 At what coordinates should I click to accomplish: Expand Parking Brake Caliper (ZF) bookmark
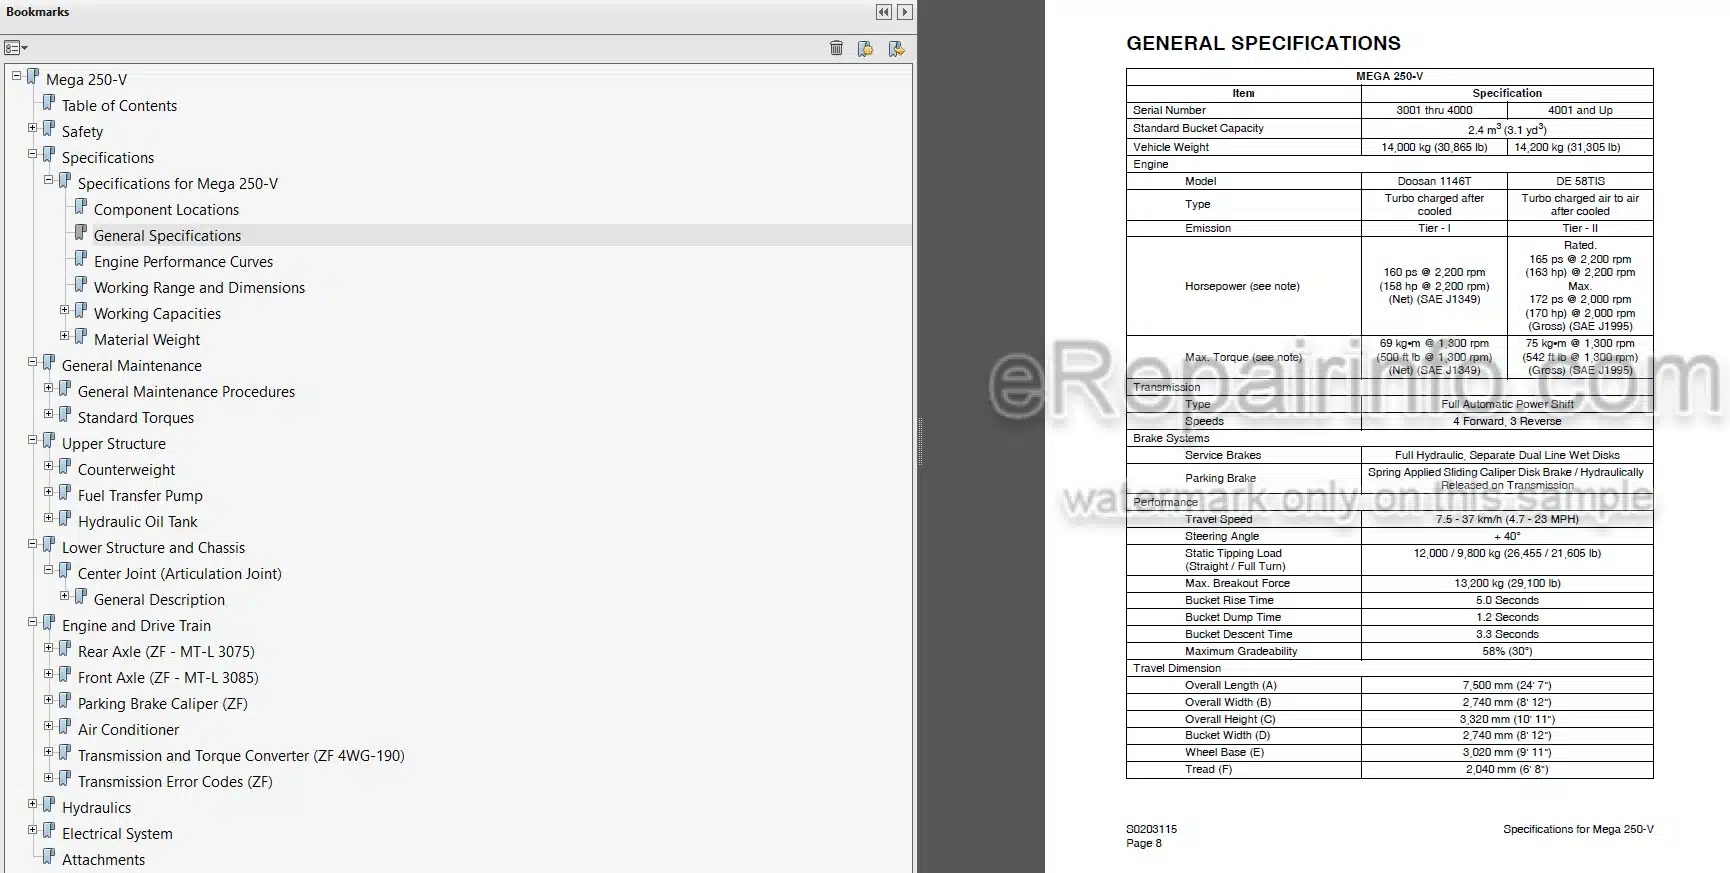click(48, 700)
